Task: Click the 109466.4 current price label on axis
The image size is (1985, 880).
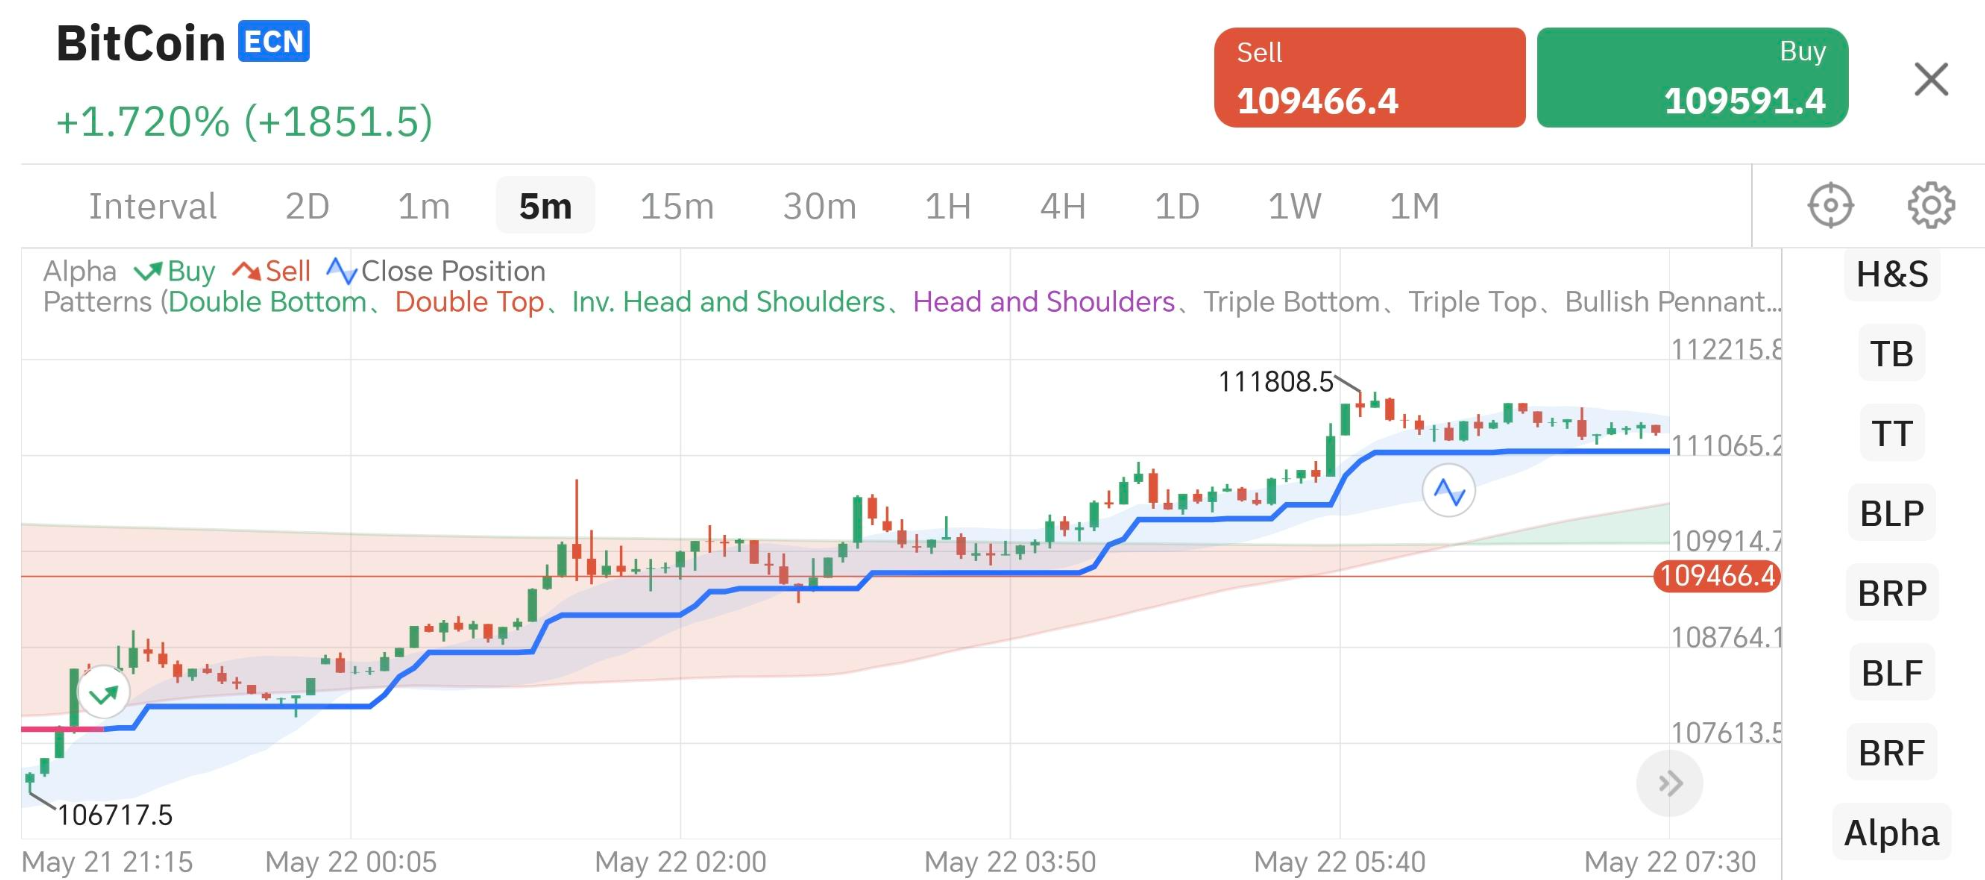Action: tap(1716, 576)
